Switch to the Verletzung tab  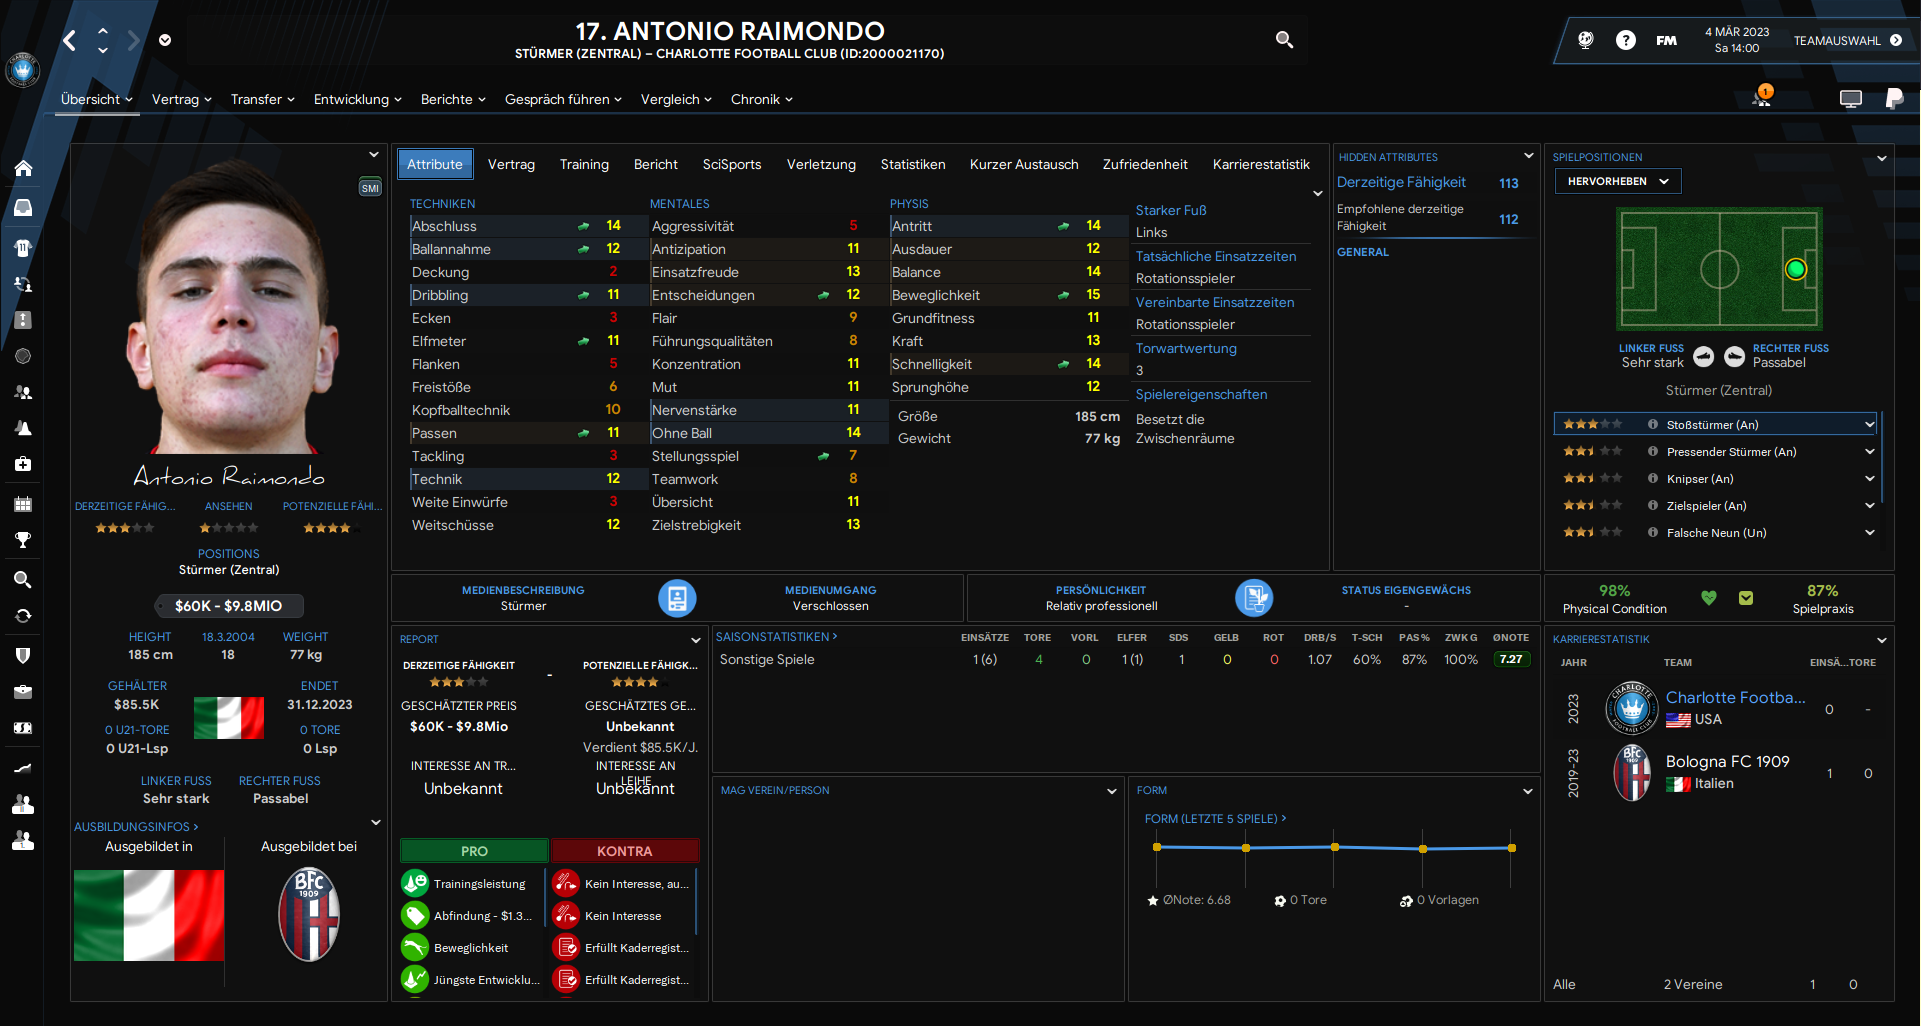[821, 164]
